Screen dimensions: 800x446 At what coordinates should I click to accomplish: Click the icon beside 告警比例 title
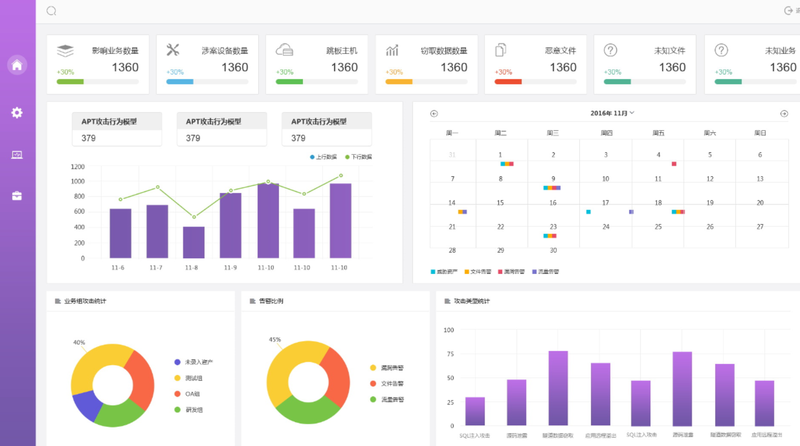coord(253,301)
